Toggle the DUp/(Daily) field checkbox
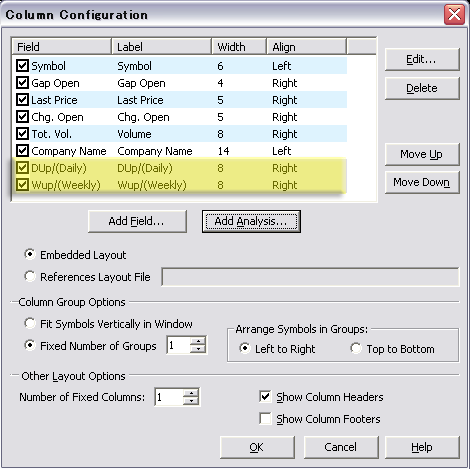 coord(22,167)
